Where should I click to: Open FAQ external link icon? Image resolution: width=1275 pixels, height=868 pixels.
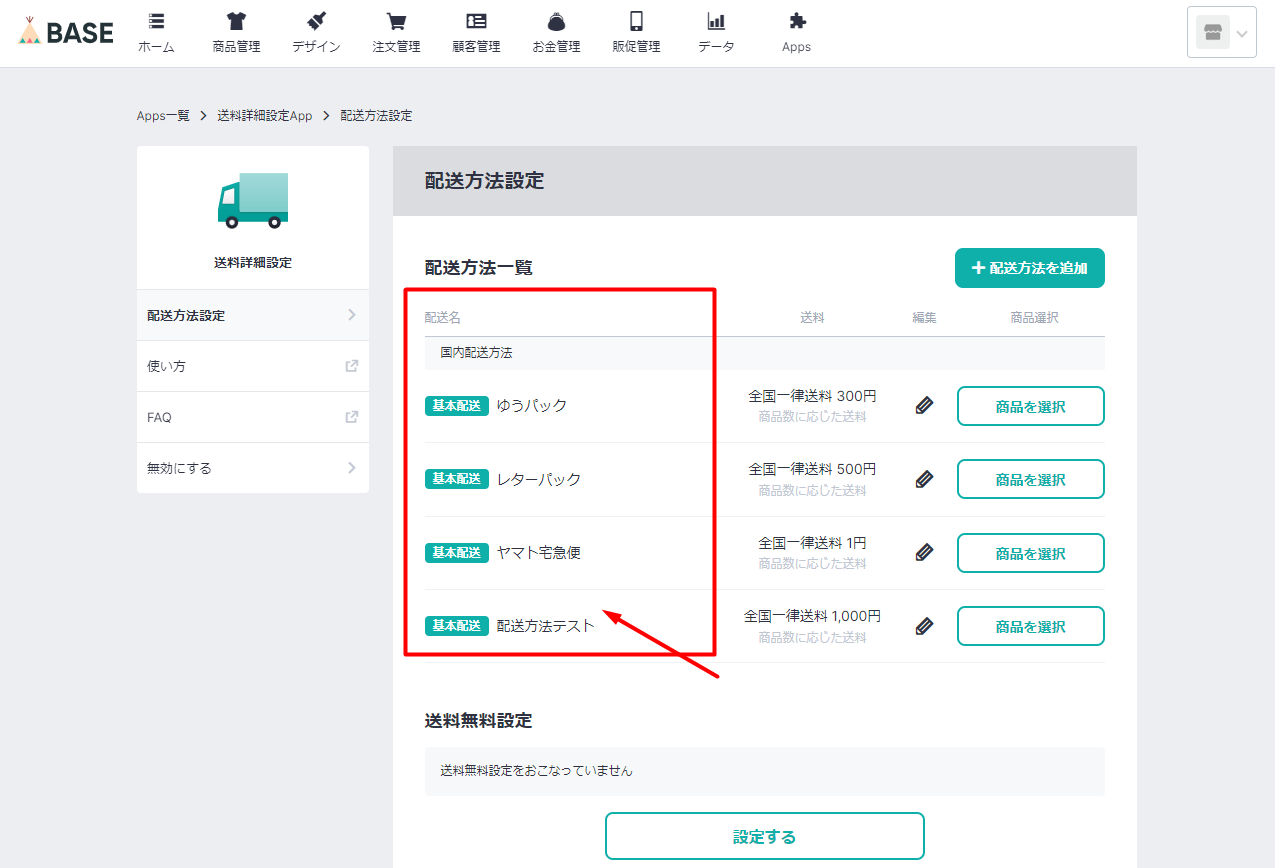pyautogui.click(x=352, y=417)
